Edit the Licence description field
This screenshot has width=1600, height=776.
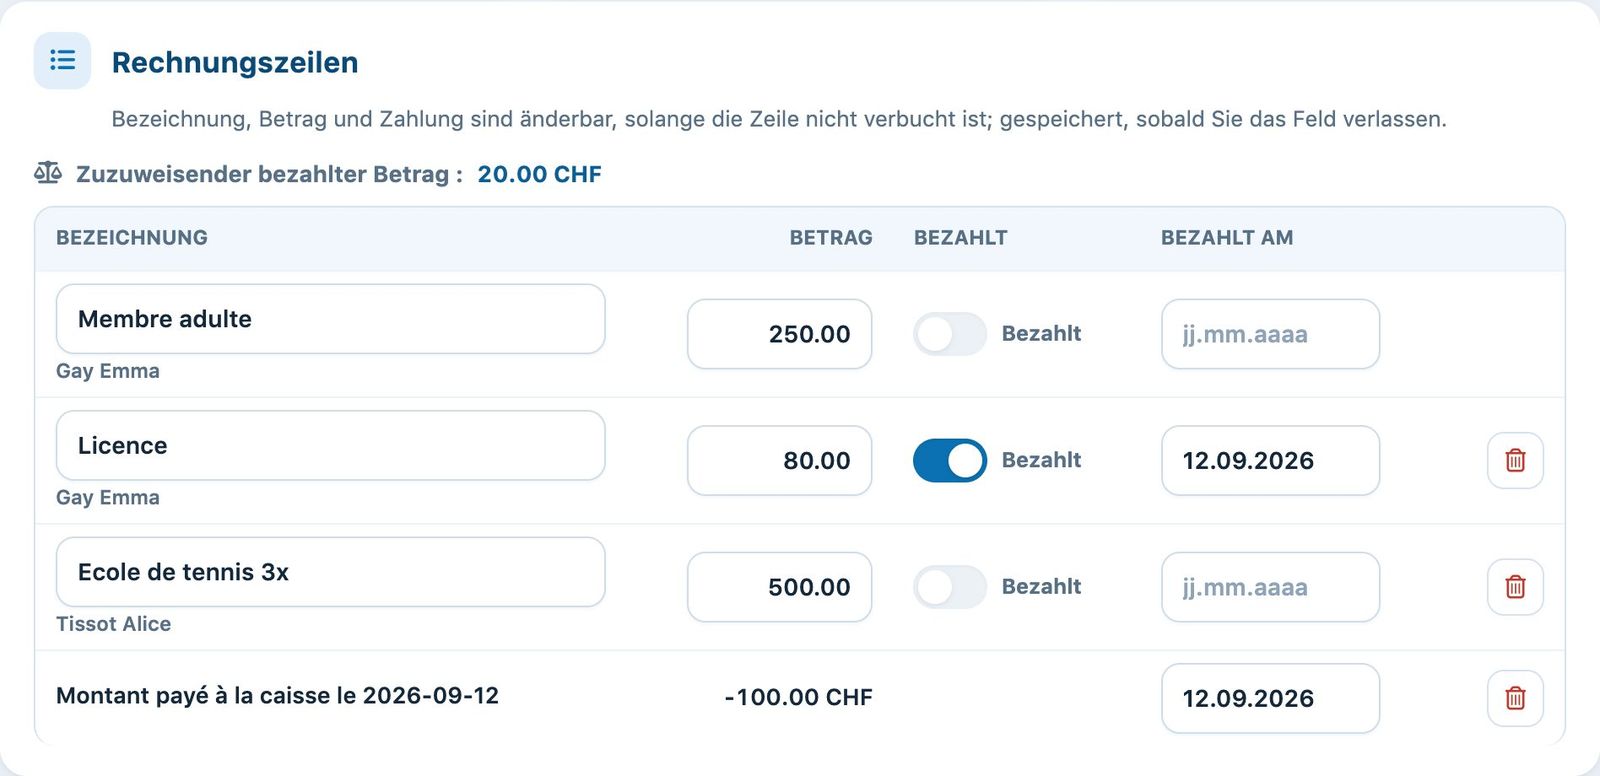pos(331,446)
